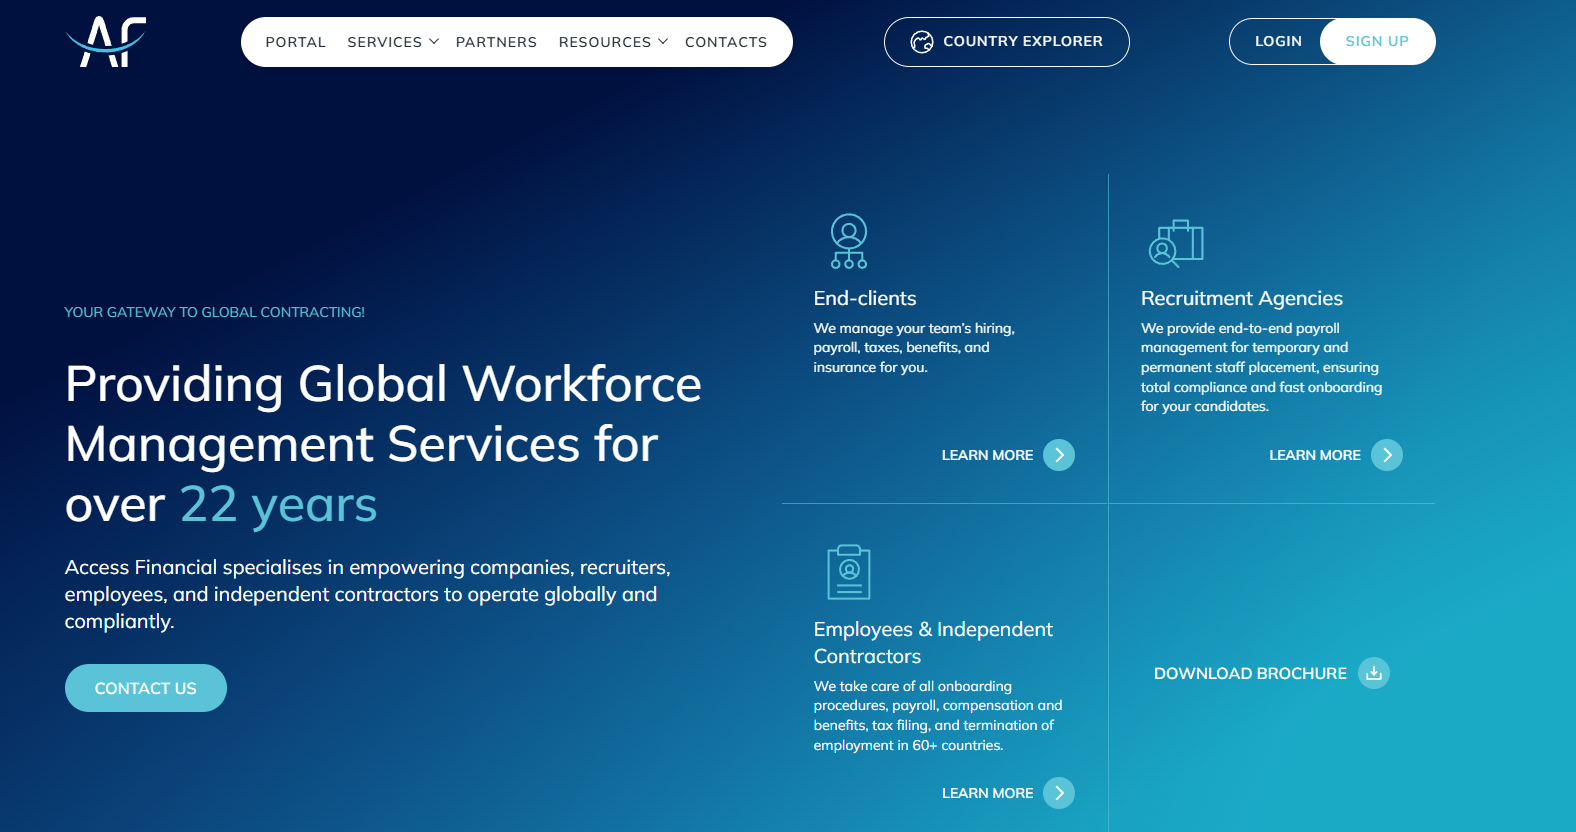
Task: Open the Contacts page
Action: (x=726, y=42)
